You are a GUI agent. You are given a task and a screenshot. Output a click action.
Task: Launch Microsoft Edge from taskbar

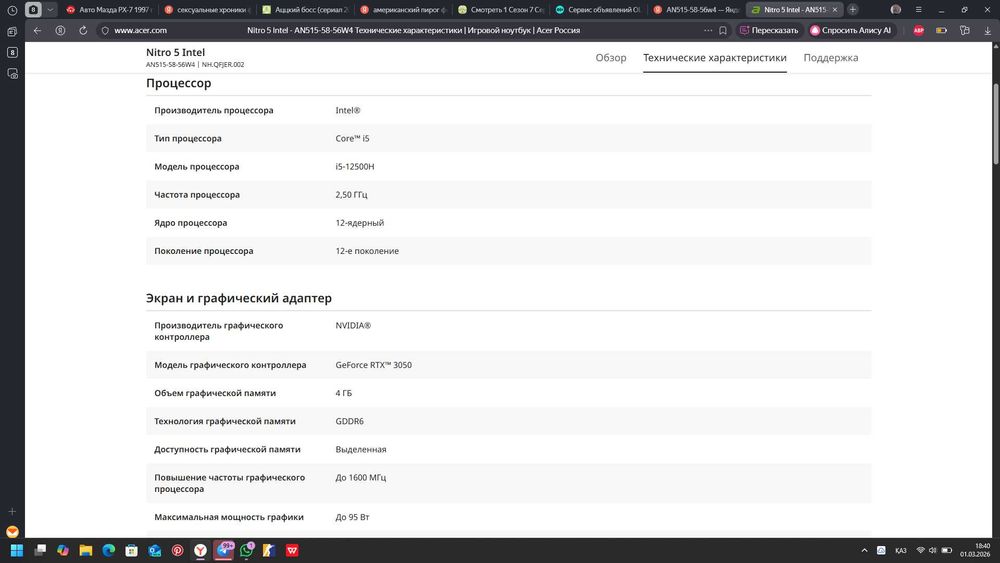coord(108,550)
